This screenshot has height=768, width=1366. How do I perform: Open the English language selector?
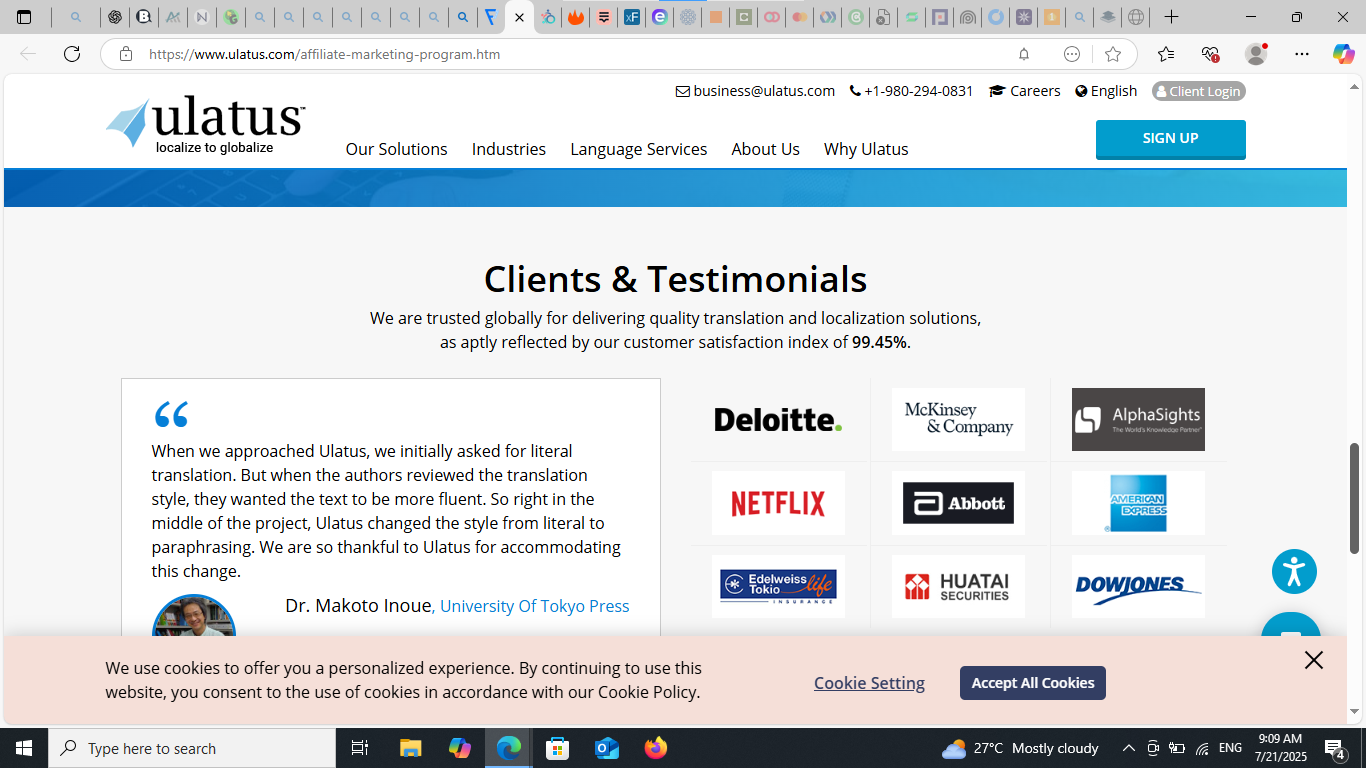1106,91
